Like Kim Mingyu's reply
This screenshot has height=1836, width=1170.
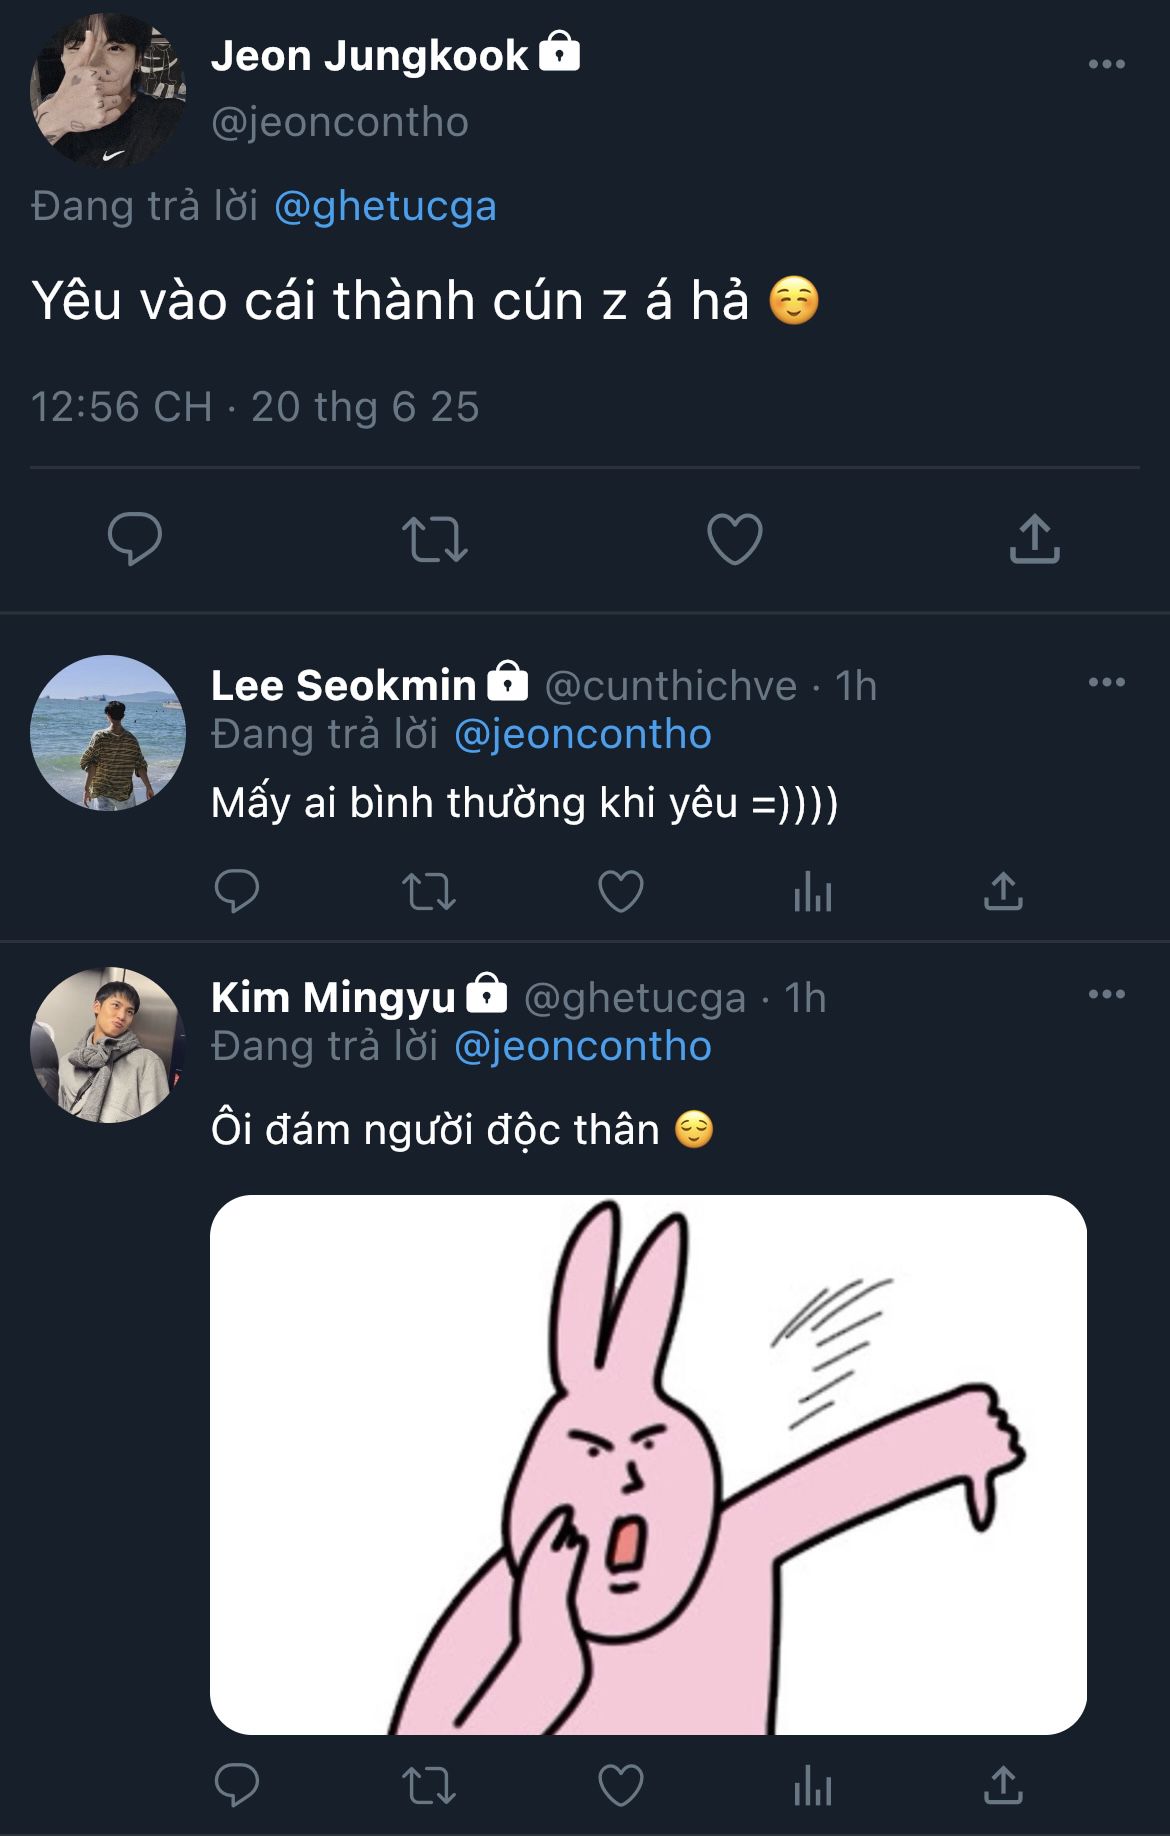coord(620,1785)
